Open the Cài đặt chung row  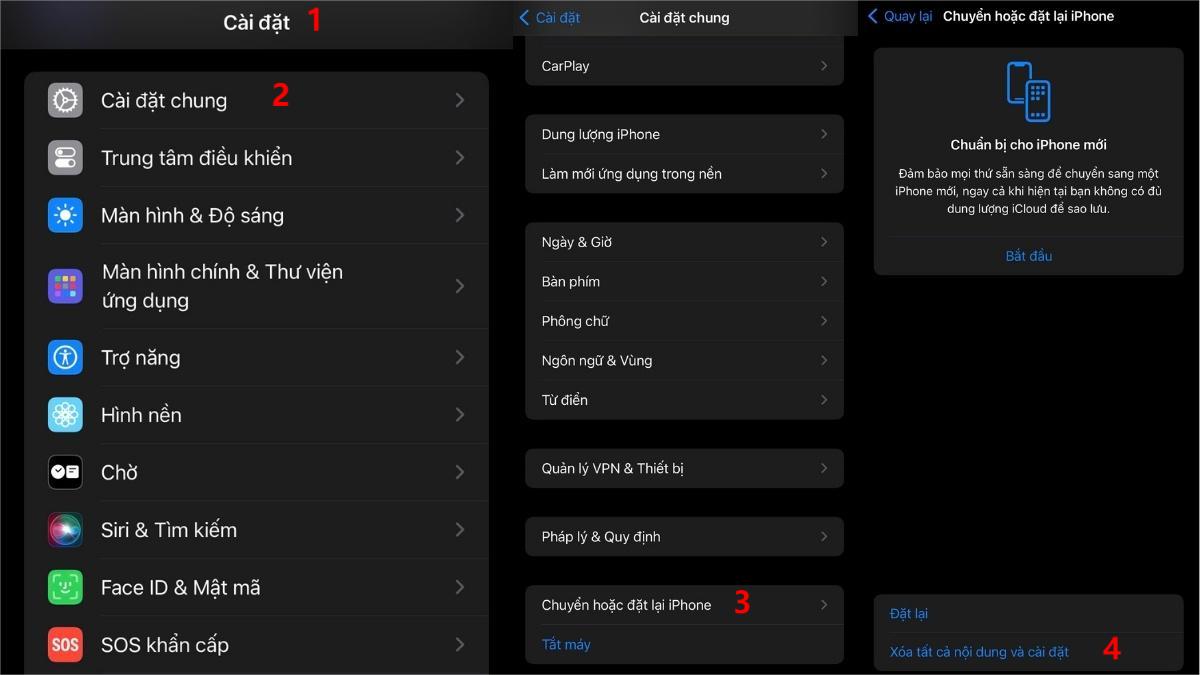click(x=257, y=100)
